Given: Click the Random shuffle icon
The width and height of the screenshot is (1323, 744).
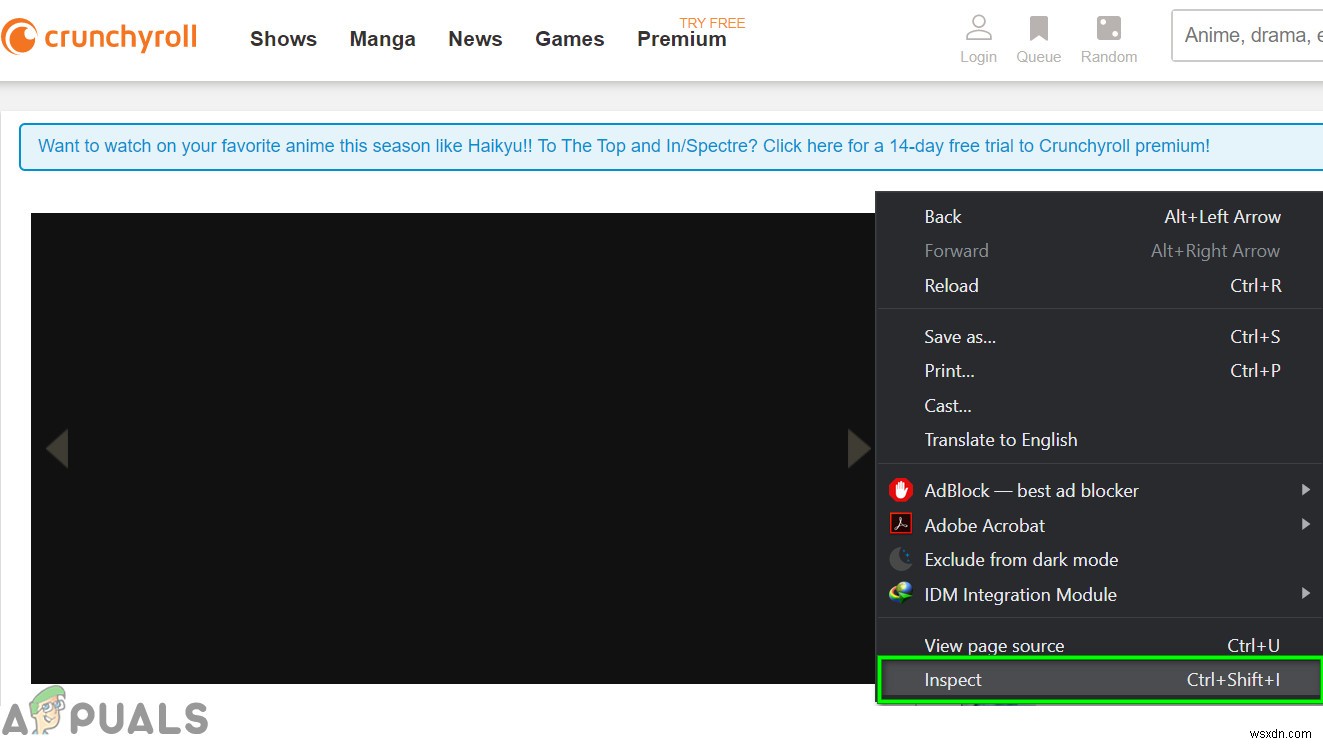Looking at the screenshot, I should 1109,30.
